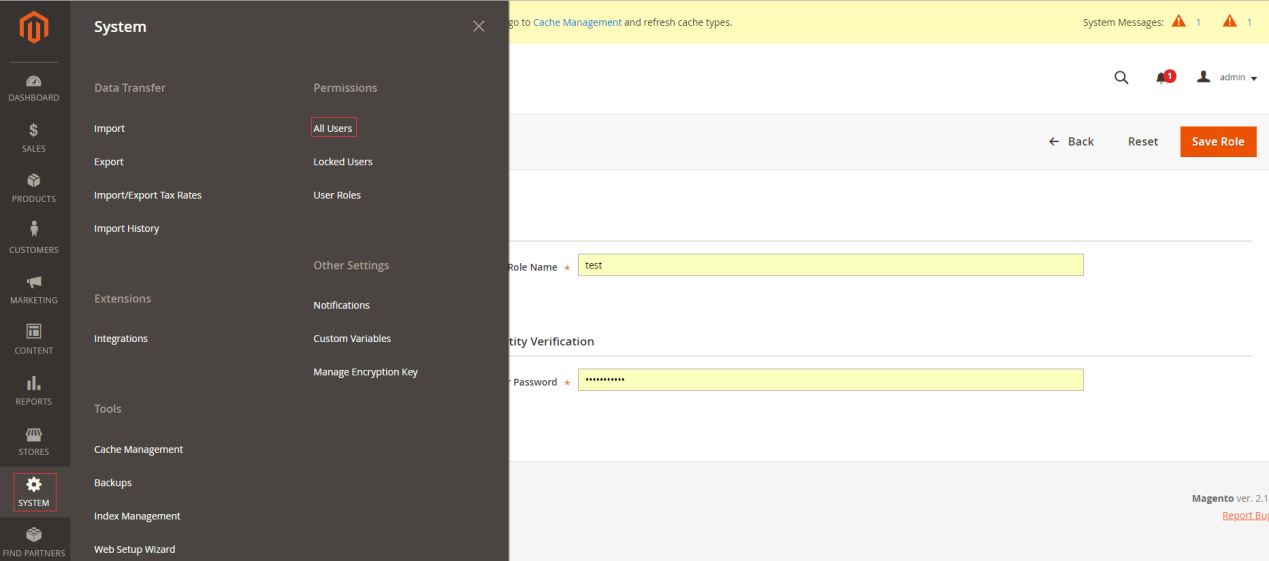The image size is (1269, 561).
Task: Close the System menu panel
Action: coord(479,27)
